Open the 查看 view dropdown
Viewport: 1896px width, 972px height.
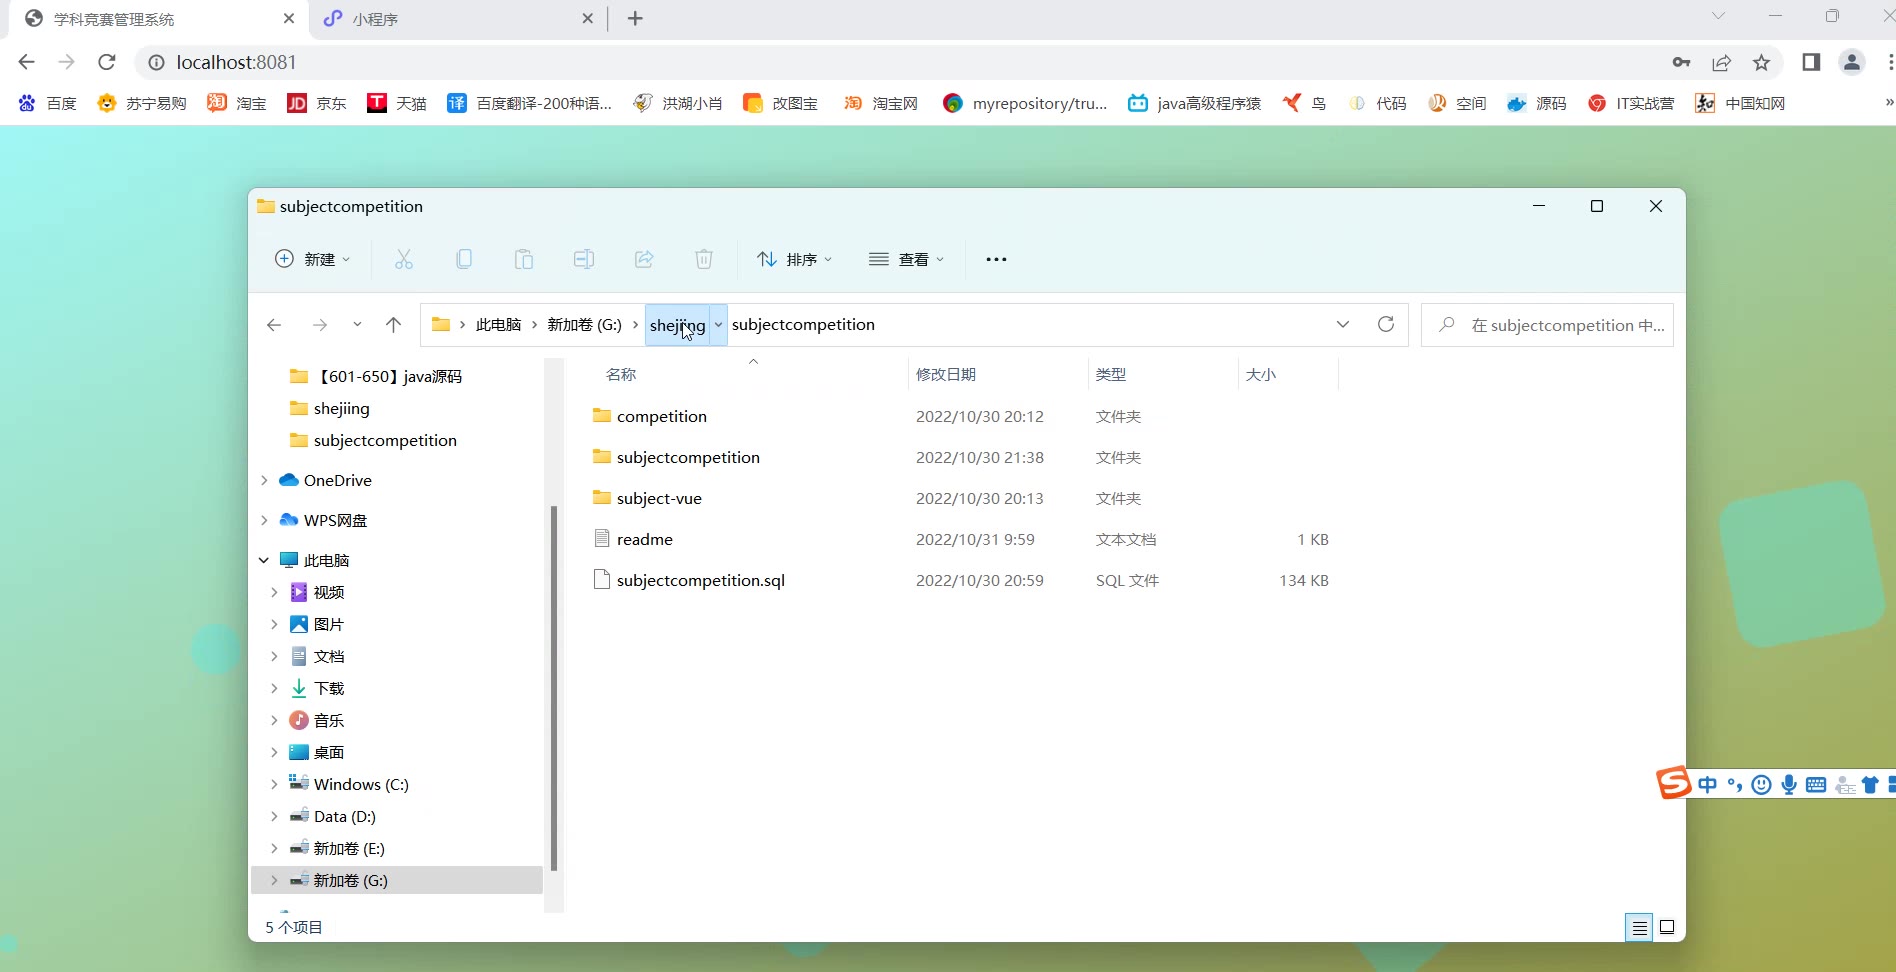[x=907, y=260]
